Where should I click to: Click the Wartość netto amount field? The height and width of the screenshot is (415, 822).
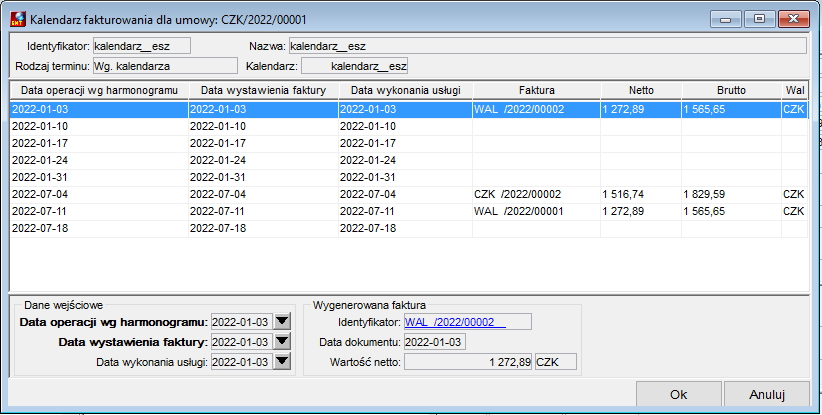click(x=468, y=362)
